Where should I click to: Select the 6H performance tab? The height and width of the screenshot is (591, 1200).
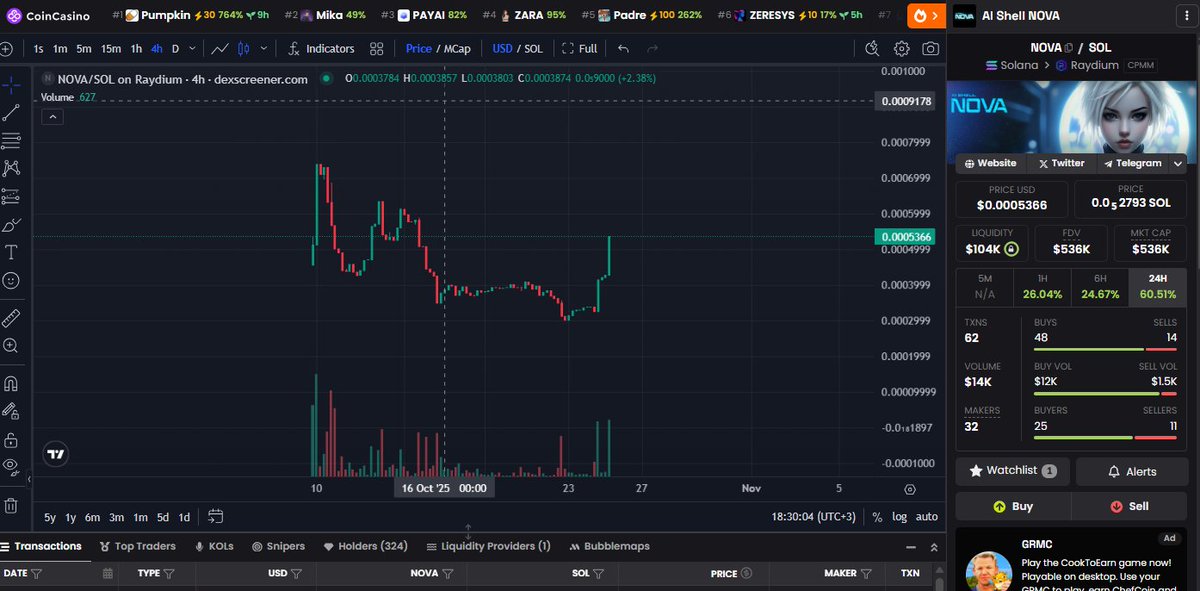point(1100,287)
